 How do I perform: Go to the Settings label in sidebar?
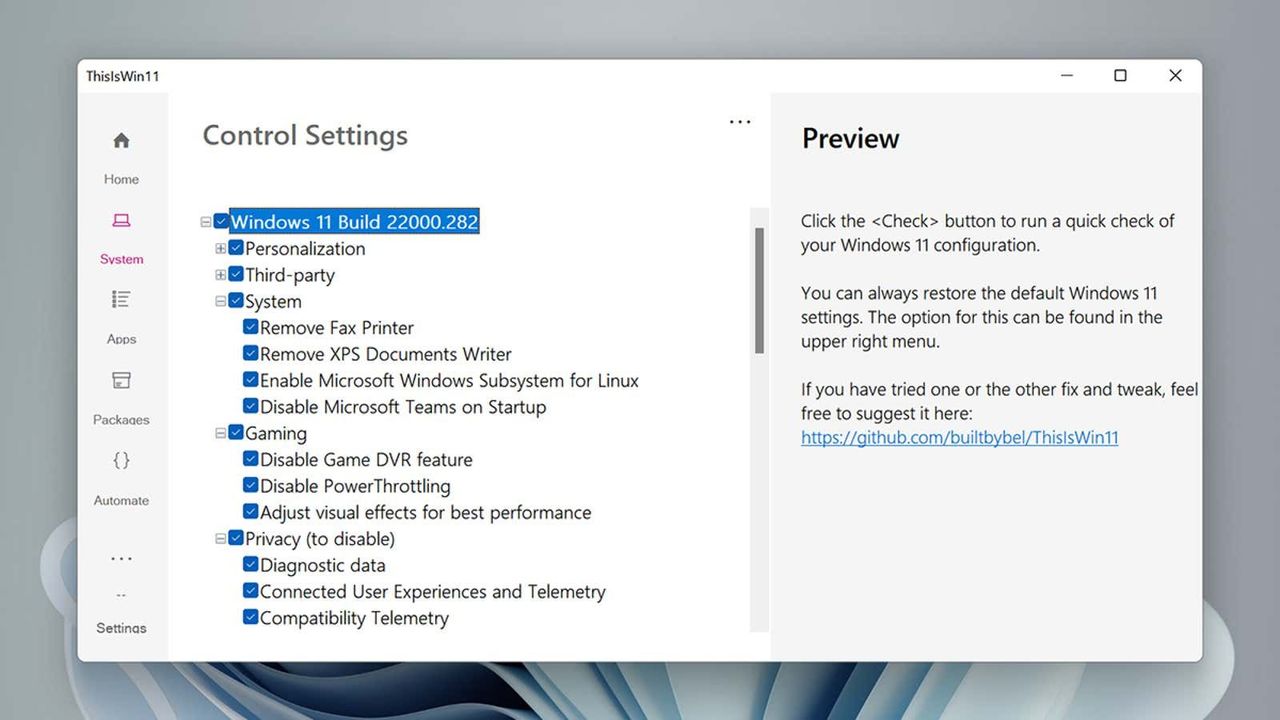tap(121, 628)
